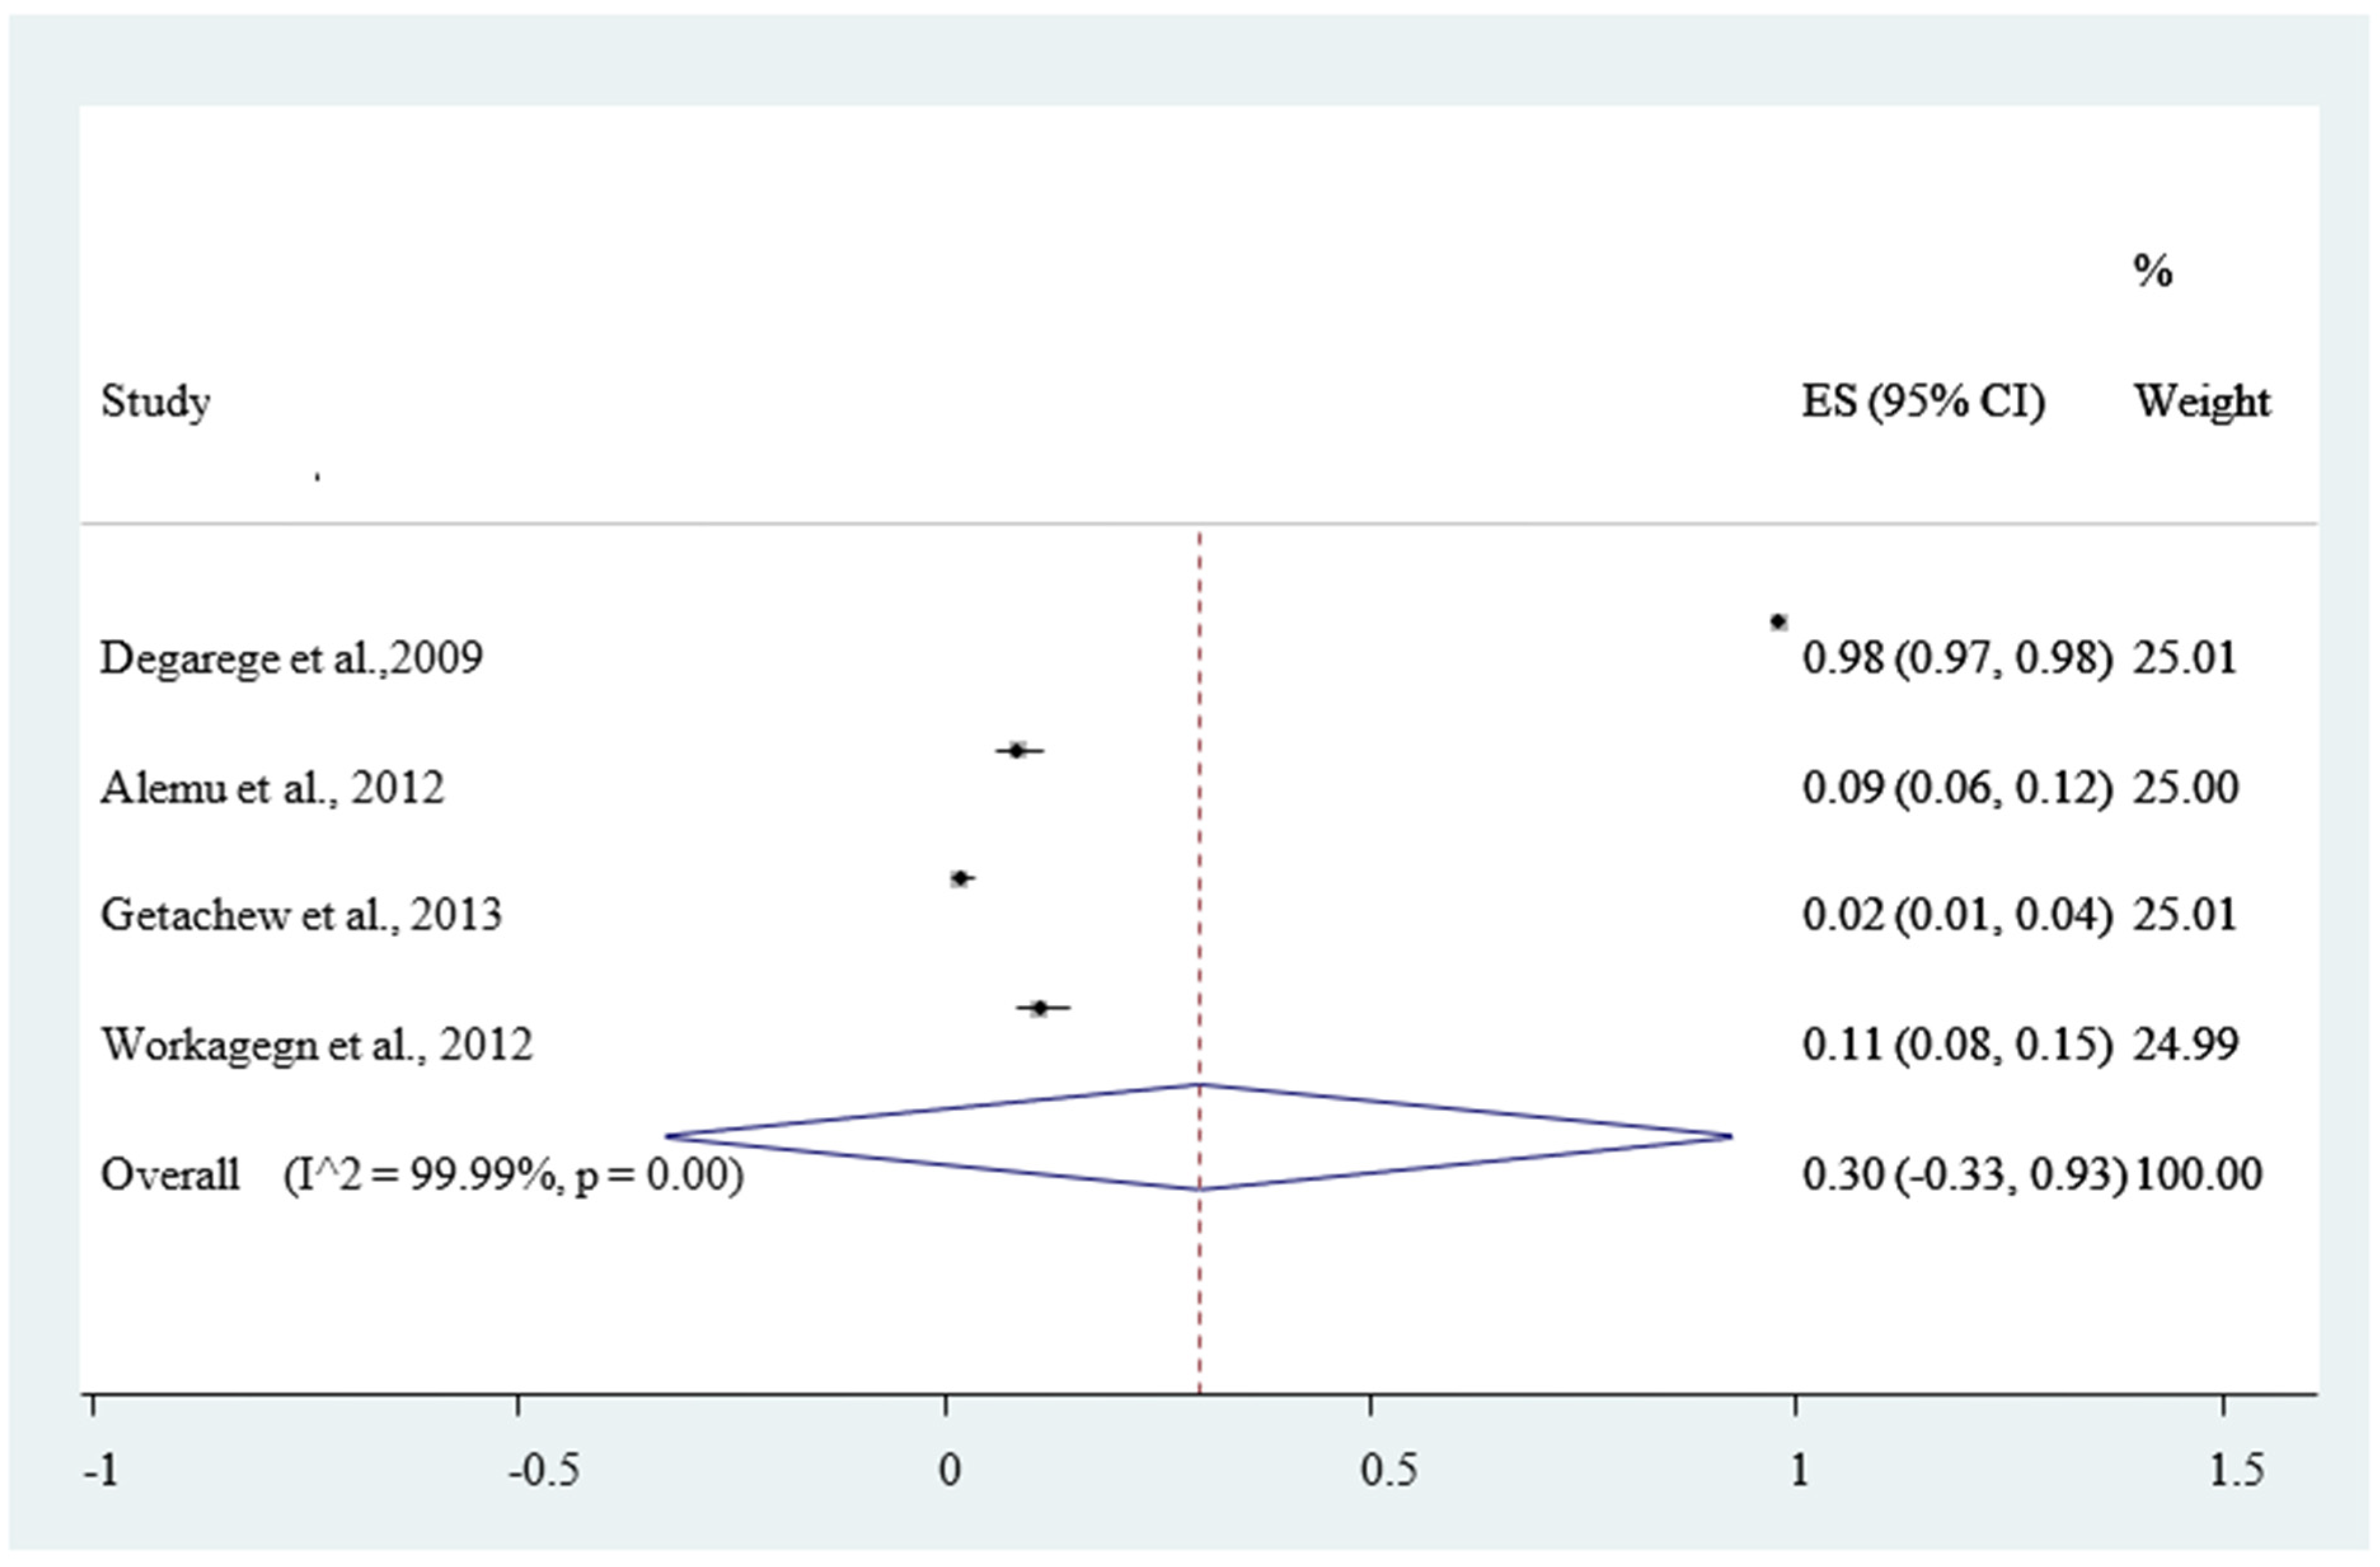
Task: Click the Weight column header
Action: pyautogui.click(x=2203, y=402)
